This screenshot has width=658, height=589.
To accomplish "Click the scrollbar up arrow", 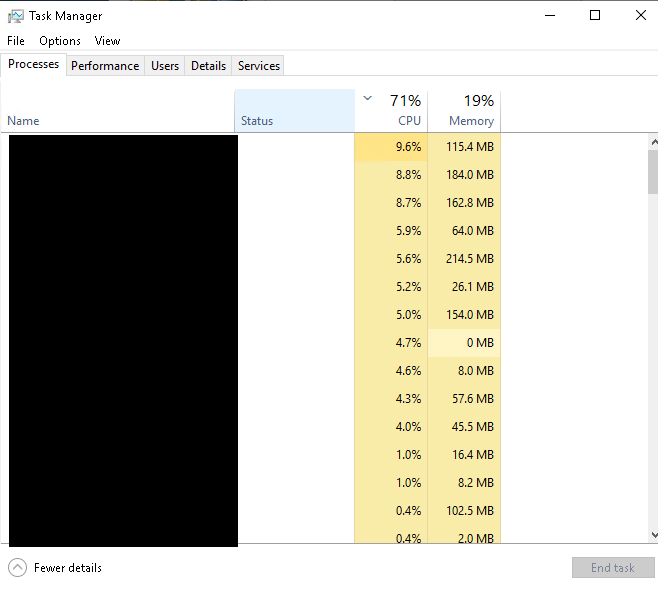I will tap(654, 143).
